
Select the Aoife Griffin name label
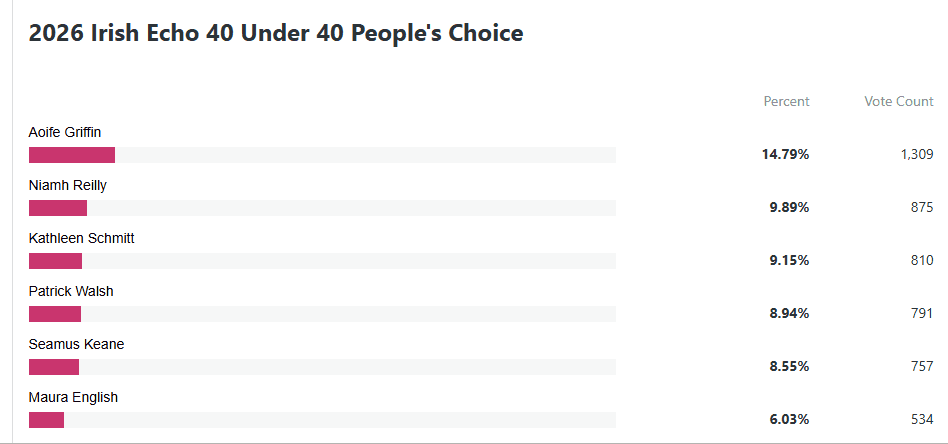click(x=65, y=132)
